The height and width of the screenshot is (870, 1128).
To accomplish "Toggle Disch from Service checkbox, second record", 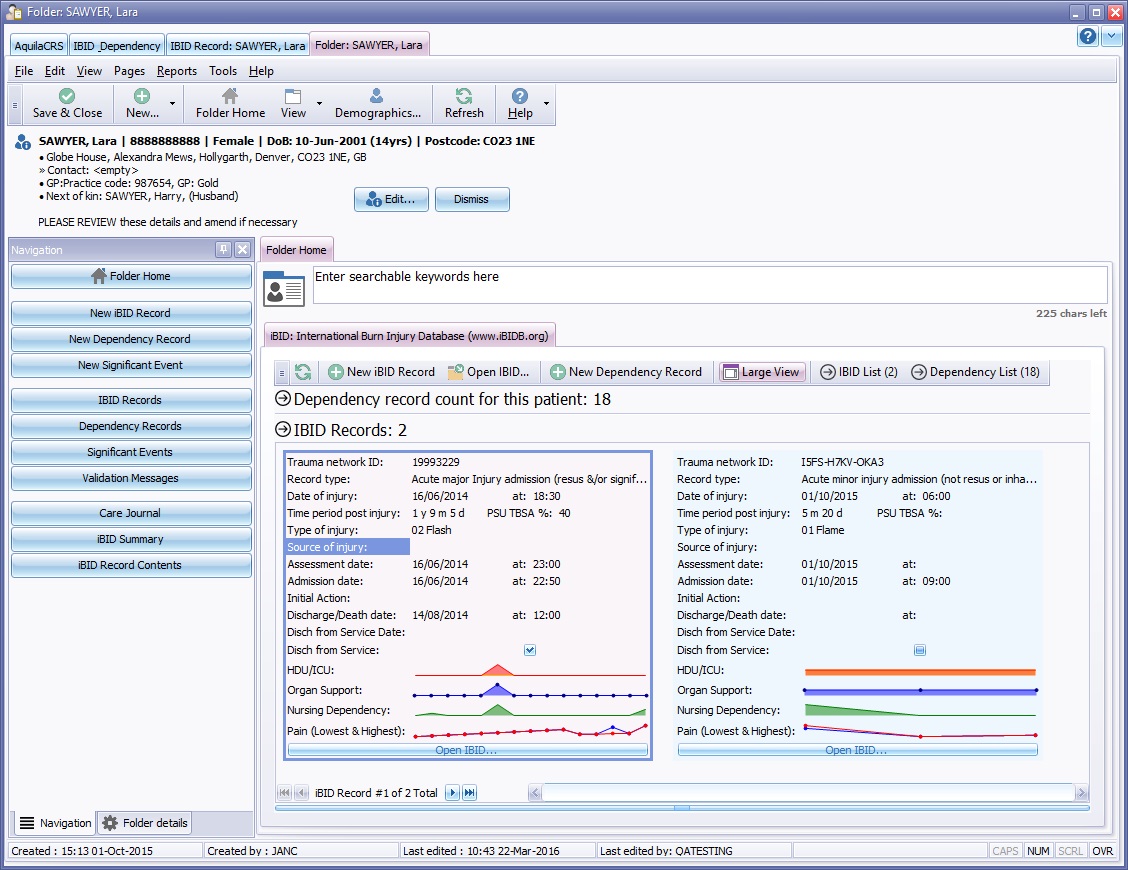I will (x=920, y=650).
